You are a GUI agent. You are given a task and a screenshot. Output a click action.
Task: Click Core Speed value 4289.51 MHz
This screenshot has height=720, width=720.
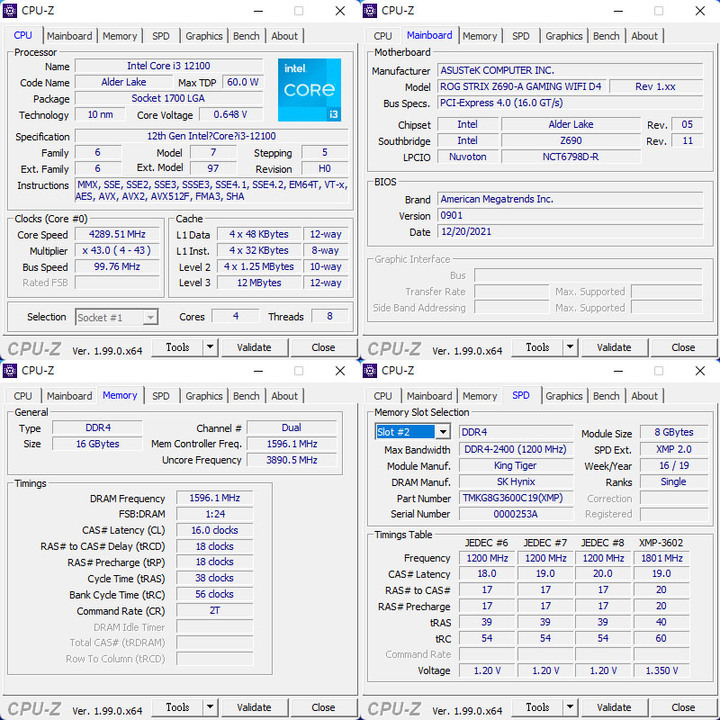117,234
